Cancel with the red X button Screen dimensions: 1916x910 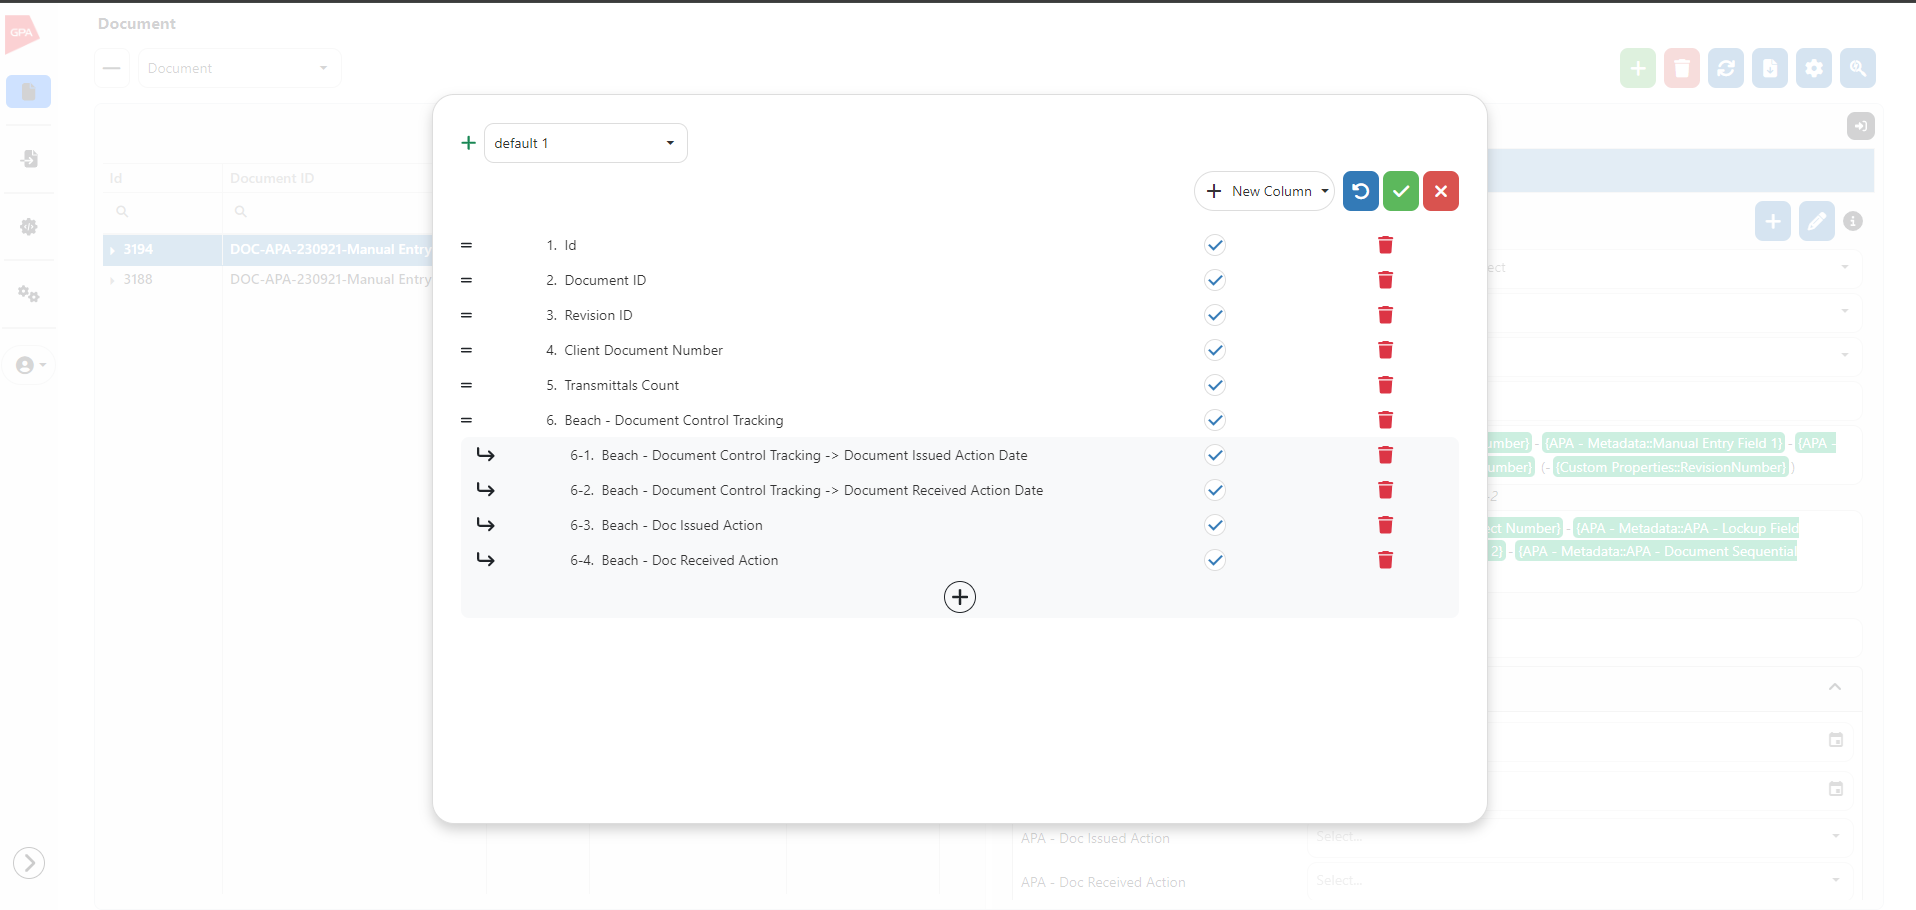[1440, 191]
